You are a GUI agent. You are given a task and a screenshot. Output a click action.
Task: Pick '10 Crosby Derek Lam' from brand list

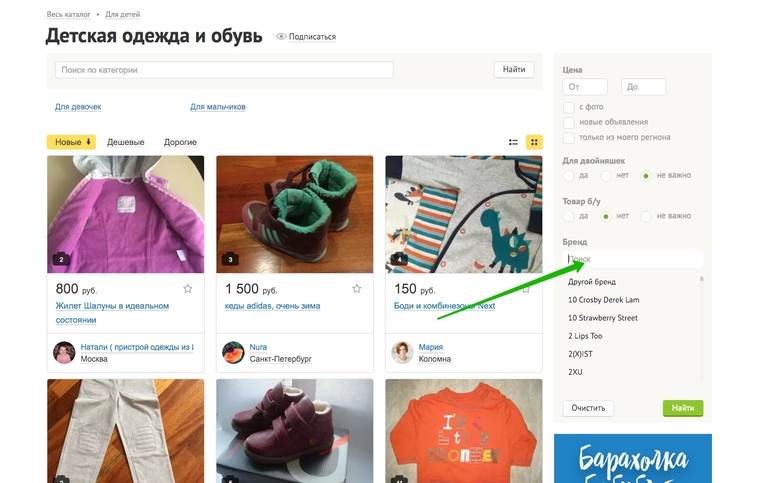click(x=603, y=300)
